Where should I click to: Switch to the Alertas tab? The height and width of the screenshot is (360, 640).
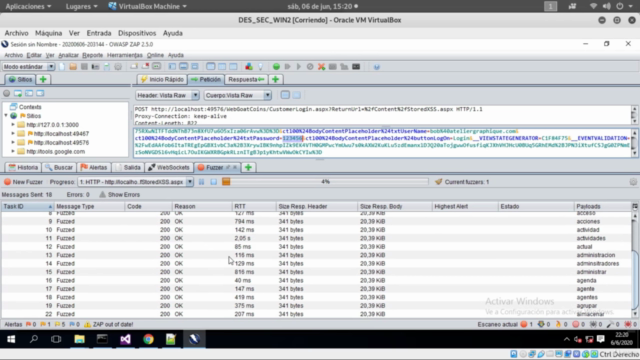coord(93,167)
